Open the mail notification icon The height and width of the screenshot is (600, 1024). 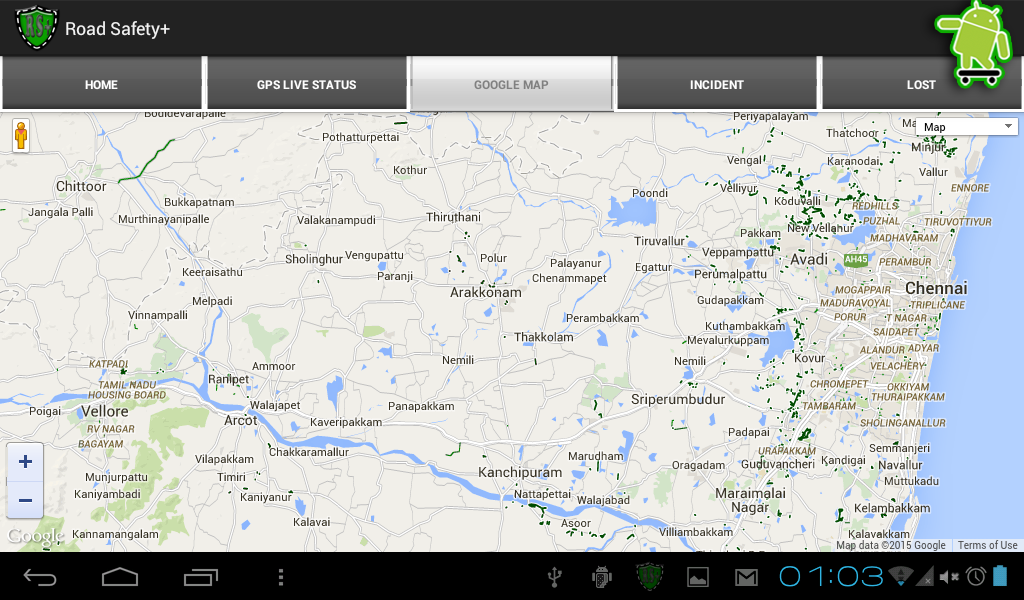click(746, 577)
